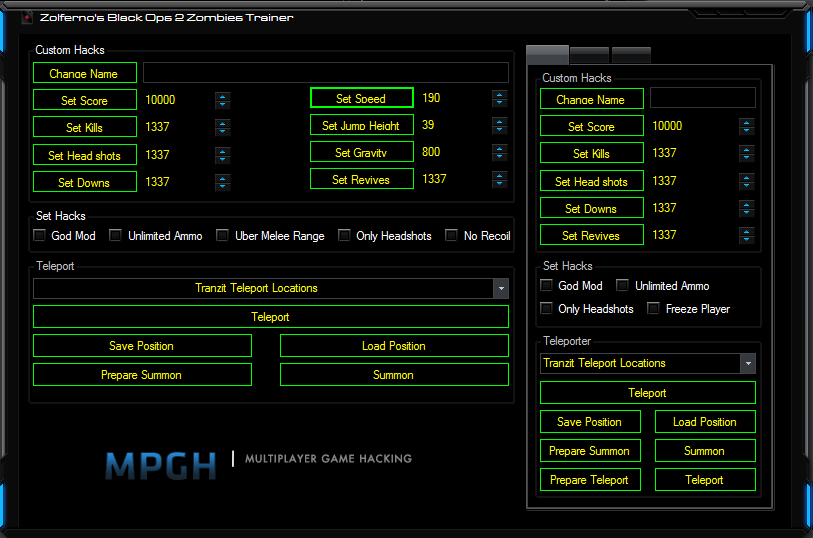
Task: Open the Tranzit locations dropdown in the Teleport group
Action: pyautogui.click(x=501, y=288)
